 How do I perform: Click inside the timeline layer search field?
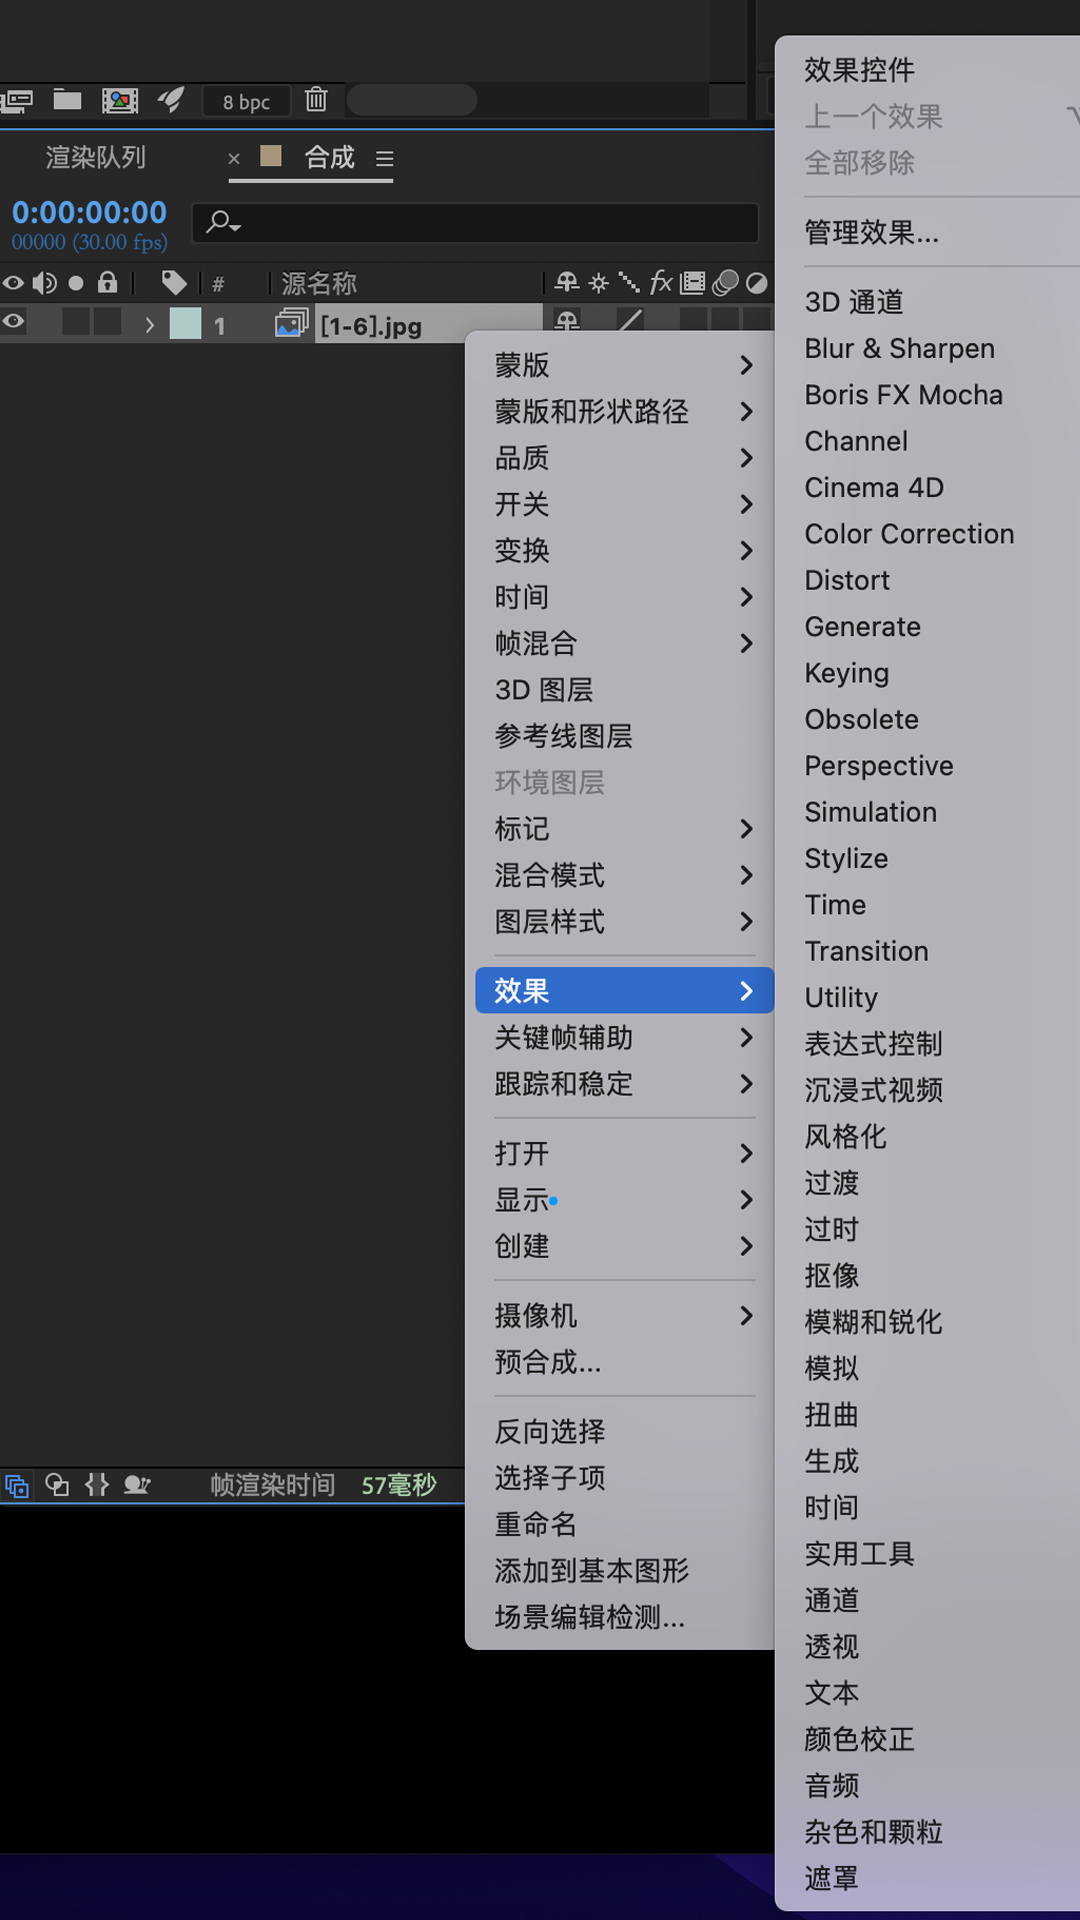(475, 222)
